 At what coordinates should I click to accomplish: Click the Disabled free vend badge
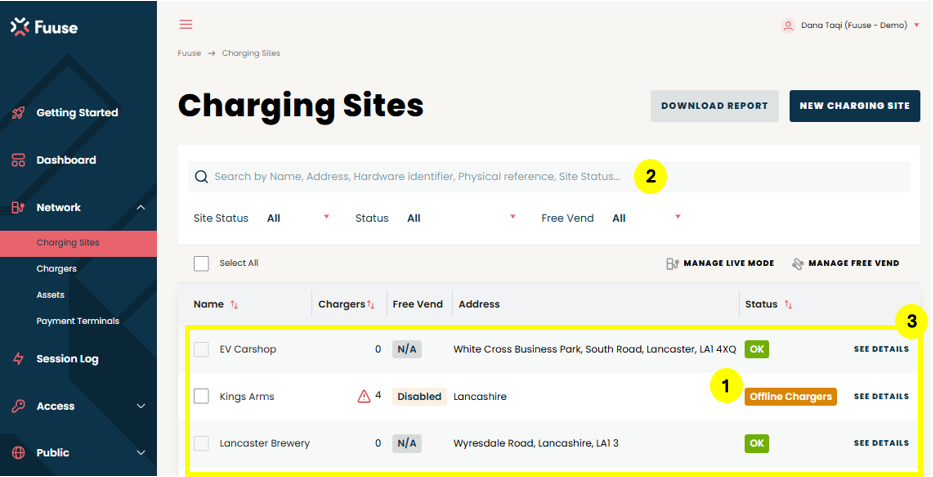pos(419,397)
